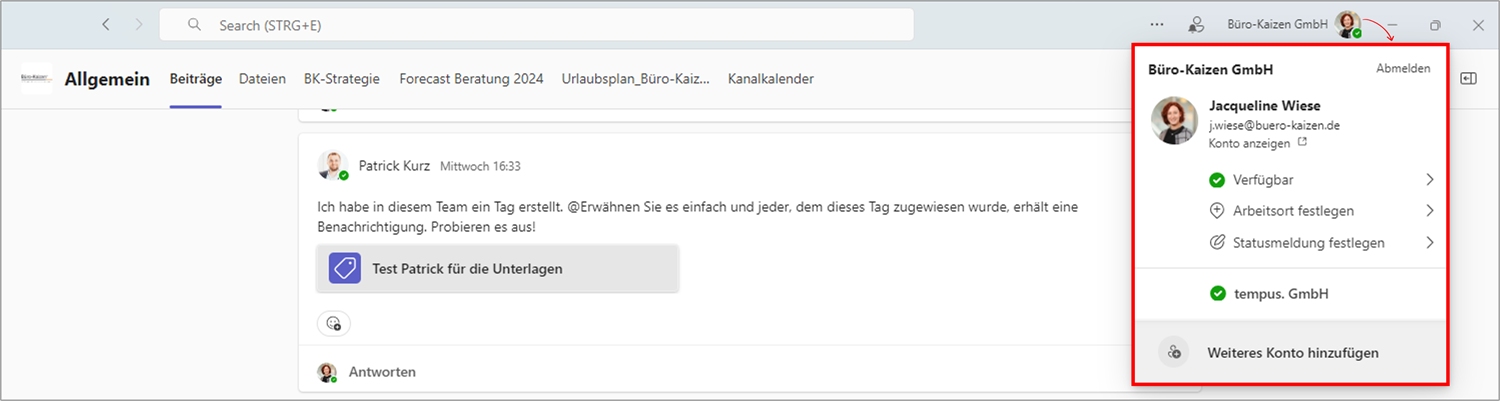This screenshot has height=401, width=1500.
Task: Click the add-account icon at panel bottom
Action: coord(1174,352)
